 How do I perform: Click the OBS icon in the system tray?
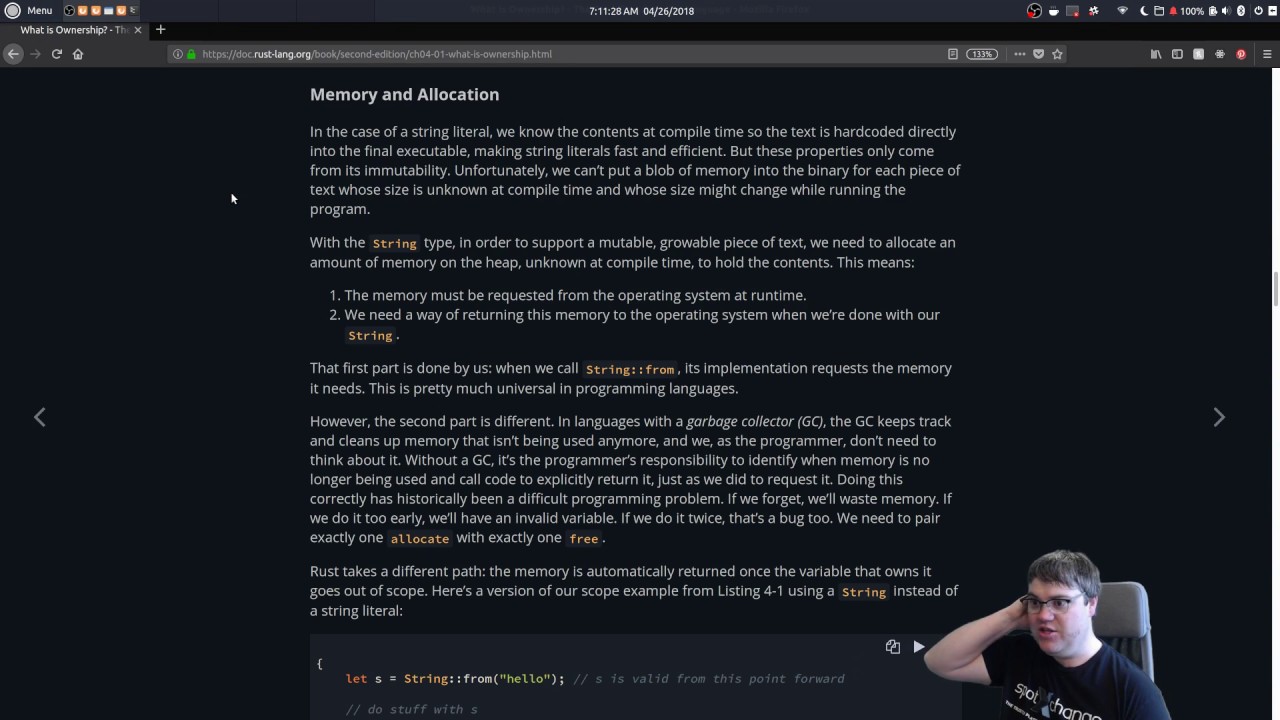point(1034,11)
